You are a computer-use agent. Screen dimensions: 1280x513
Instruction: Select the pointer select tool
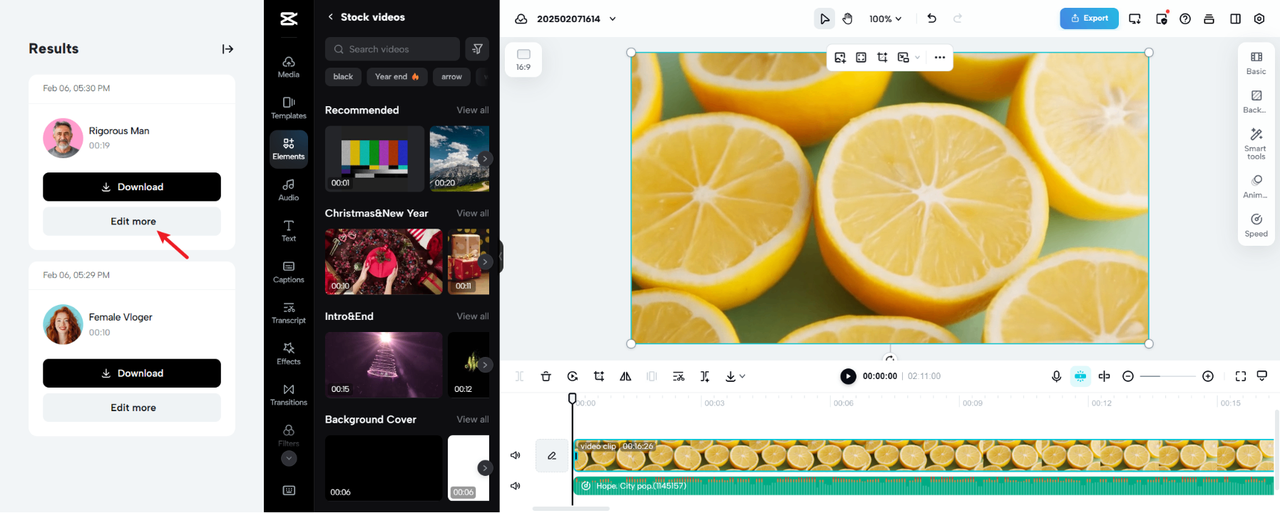[x=824, y=18]
